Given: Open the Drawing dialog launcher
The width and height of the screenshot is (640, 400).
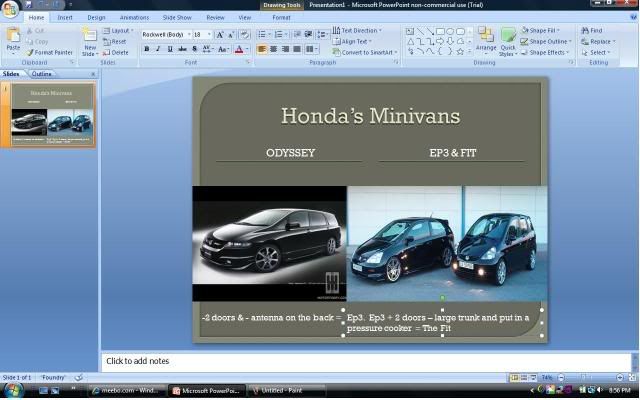Looking at the screenshot, I should (x=571, y=62).
